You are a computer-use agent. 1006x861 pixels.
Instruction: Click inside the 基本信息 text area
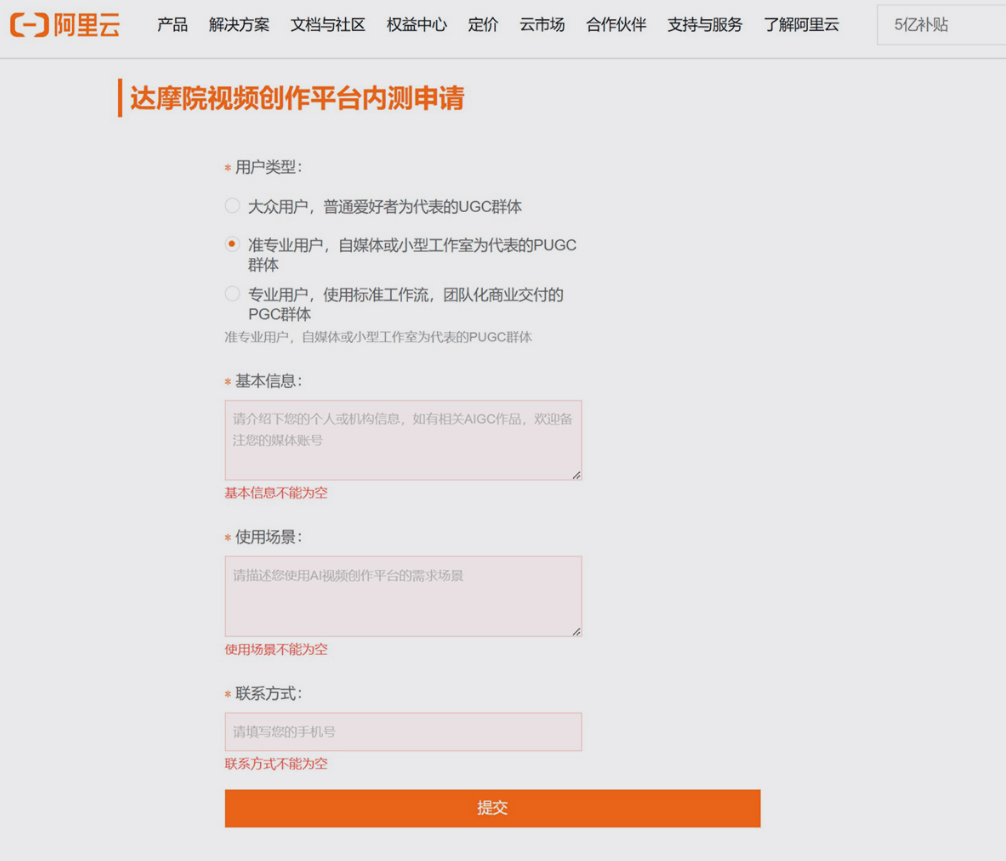402,438
